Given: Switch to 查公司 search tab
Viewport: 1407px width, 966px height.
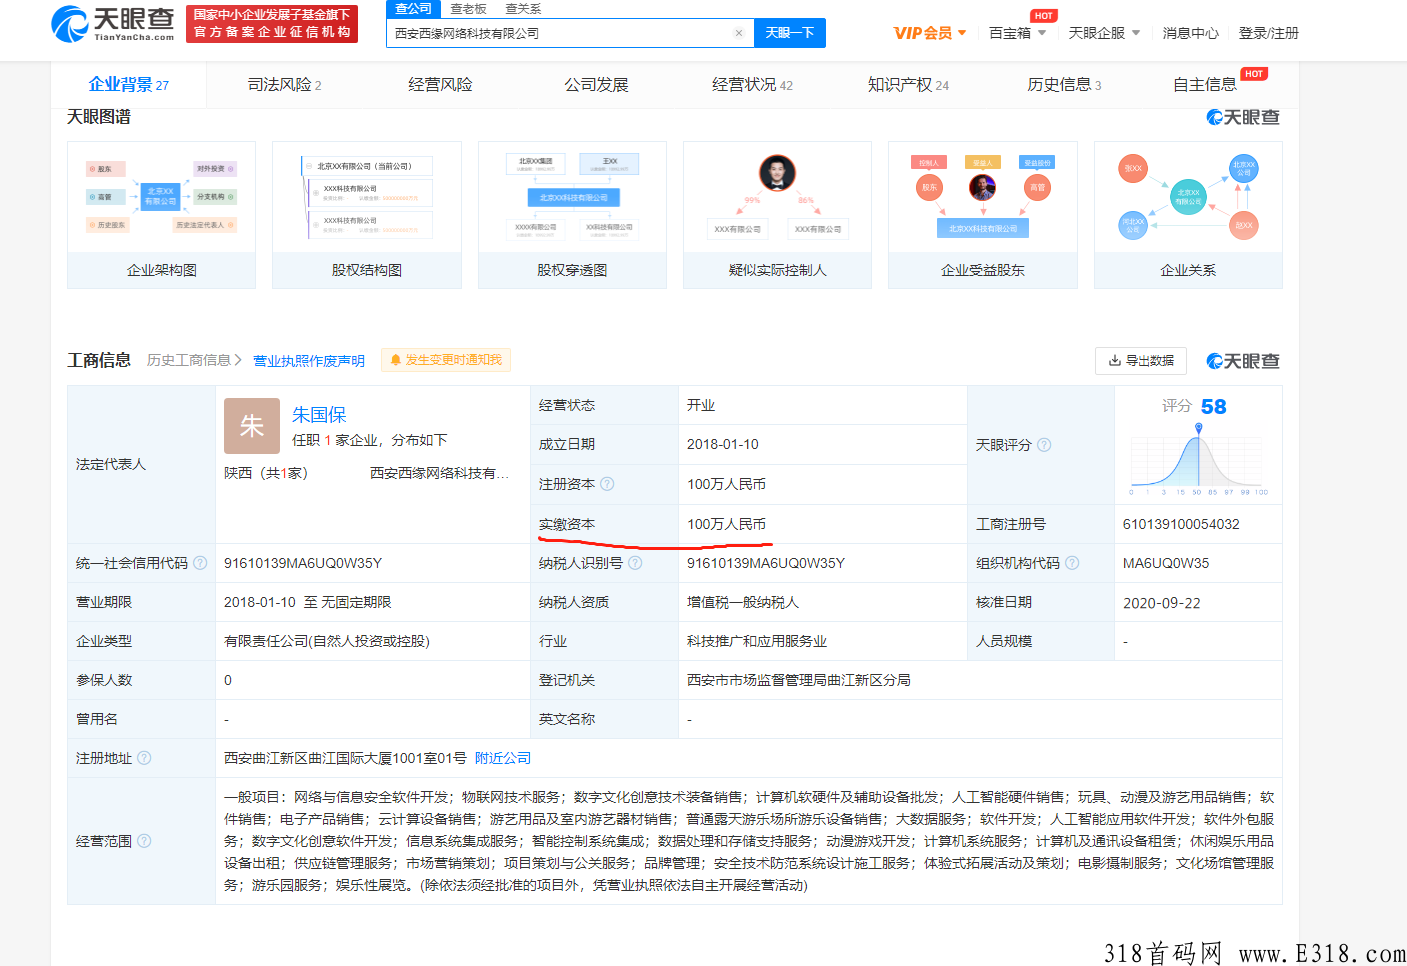Looking at the screenshot, I should tap(413, 9).
